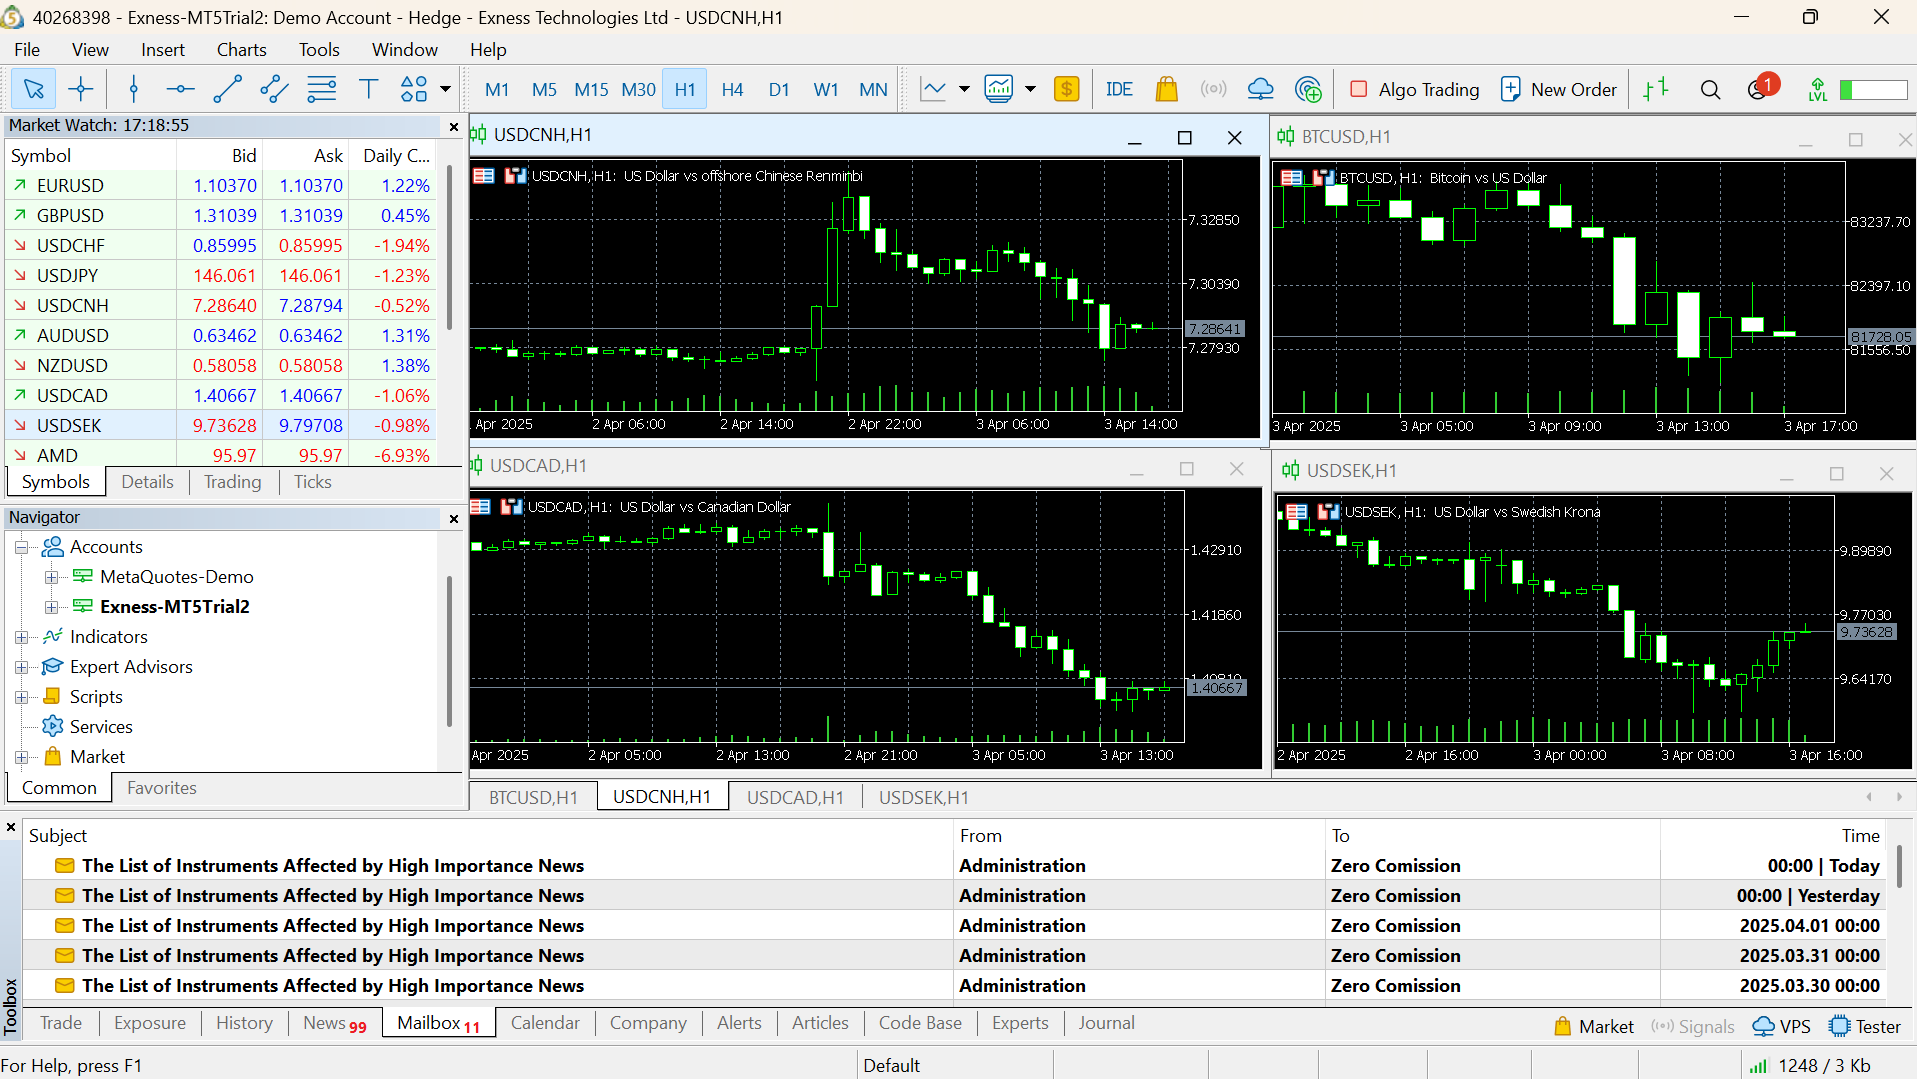
Task: Click the dollar trading panel icon
Action: (1067, 89)
